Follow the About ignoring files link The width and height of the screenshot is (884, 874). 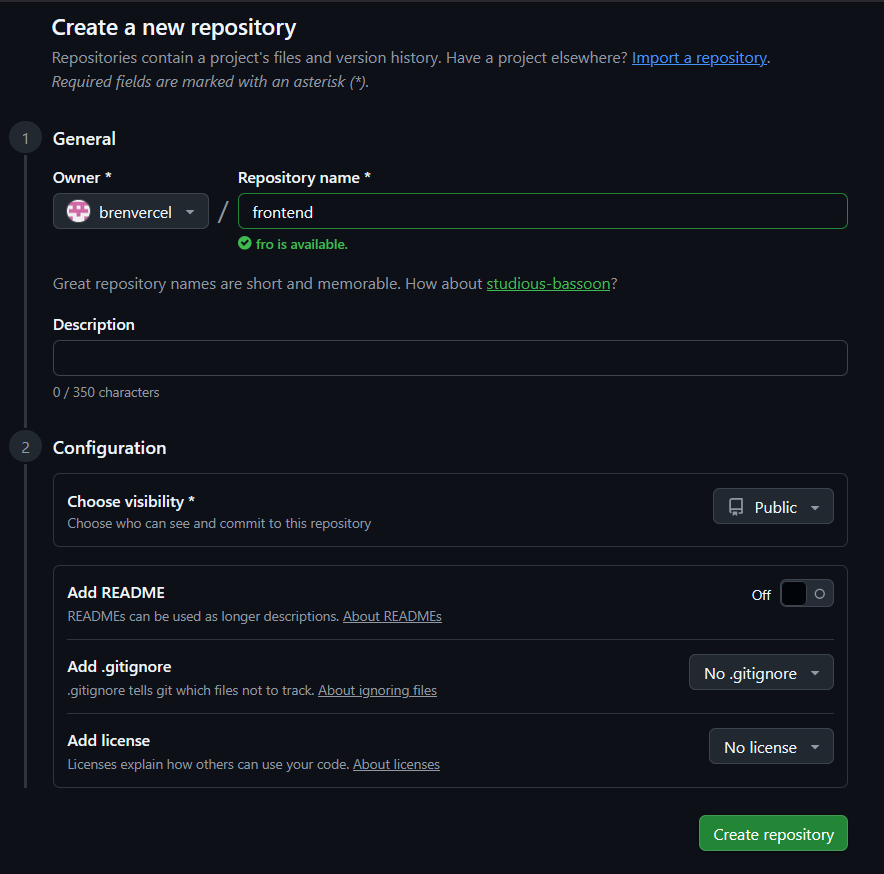[x=377, y=691]
